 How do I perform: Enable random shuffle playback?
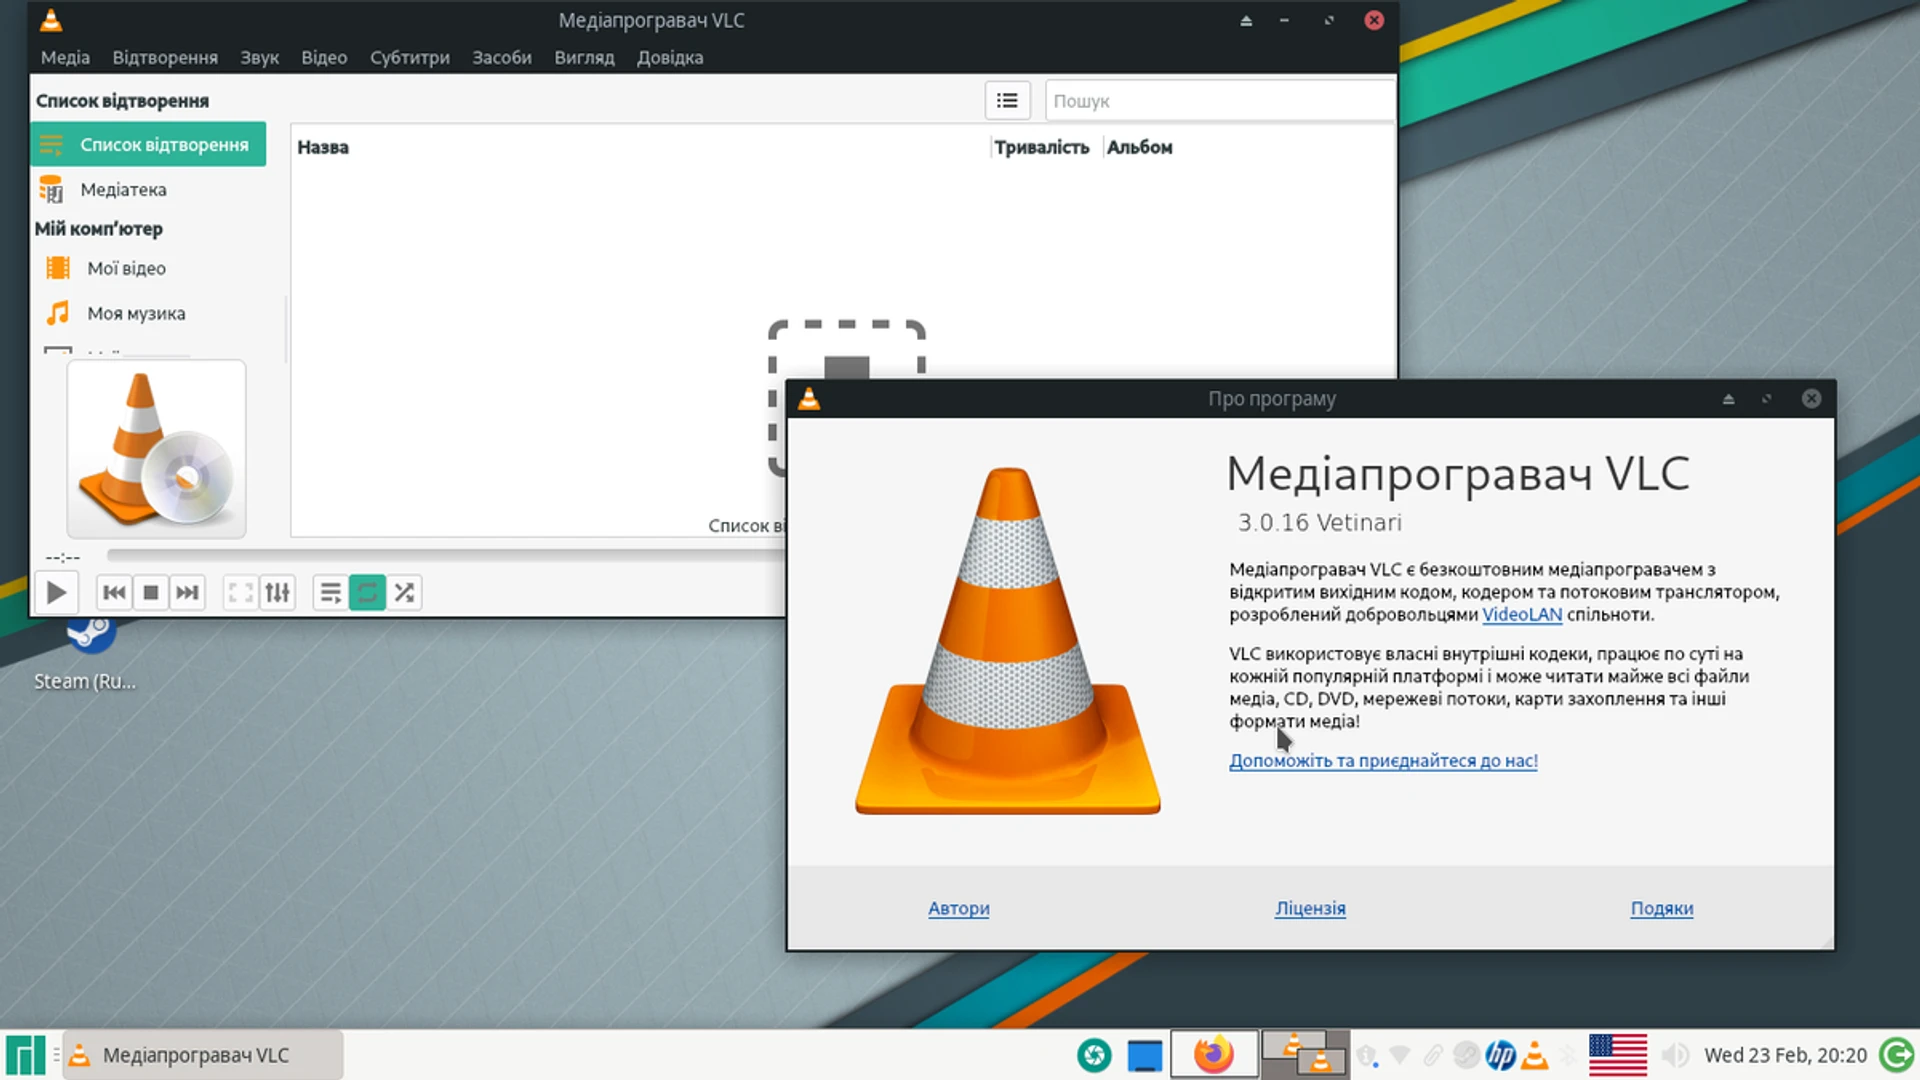404,593
